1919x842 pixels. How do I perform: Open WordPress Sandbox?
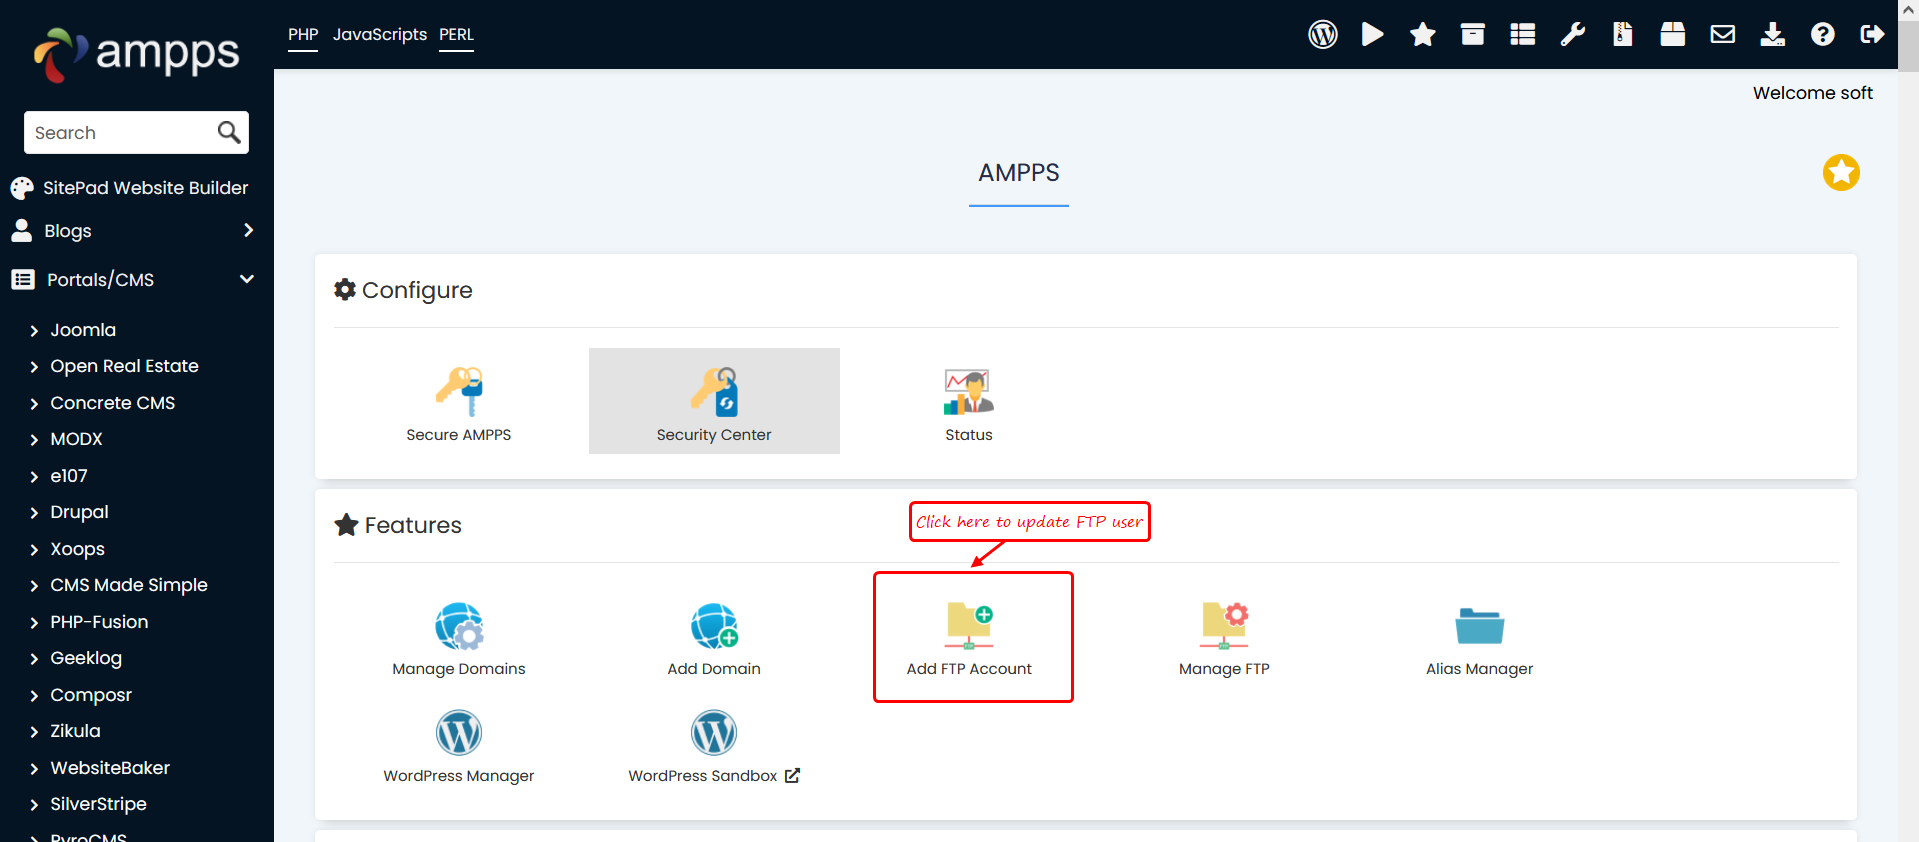pyautogui.click(x=714, y=746)
